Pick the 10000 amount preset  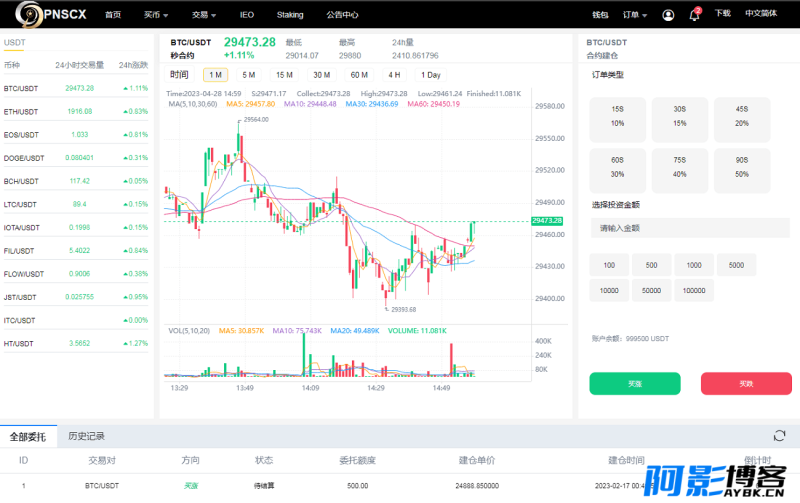(x=609, y=290)
